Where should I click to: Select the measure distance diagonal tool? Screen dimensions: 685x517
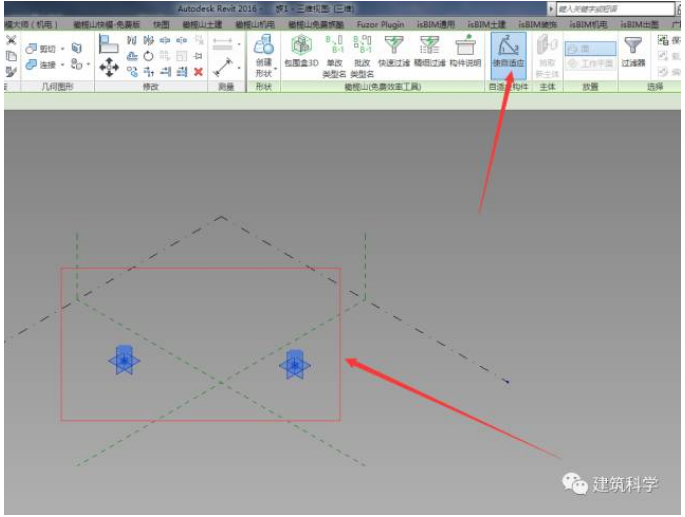tap(224, 67)
